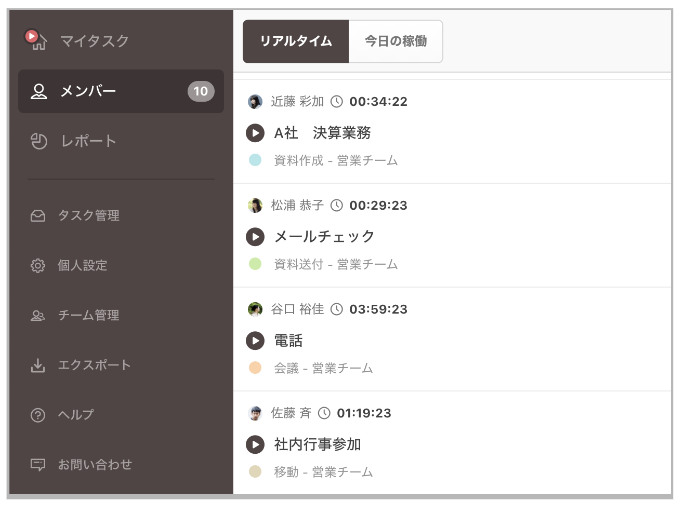Click the チーム管理 people icon

38,315
